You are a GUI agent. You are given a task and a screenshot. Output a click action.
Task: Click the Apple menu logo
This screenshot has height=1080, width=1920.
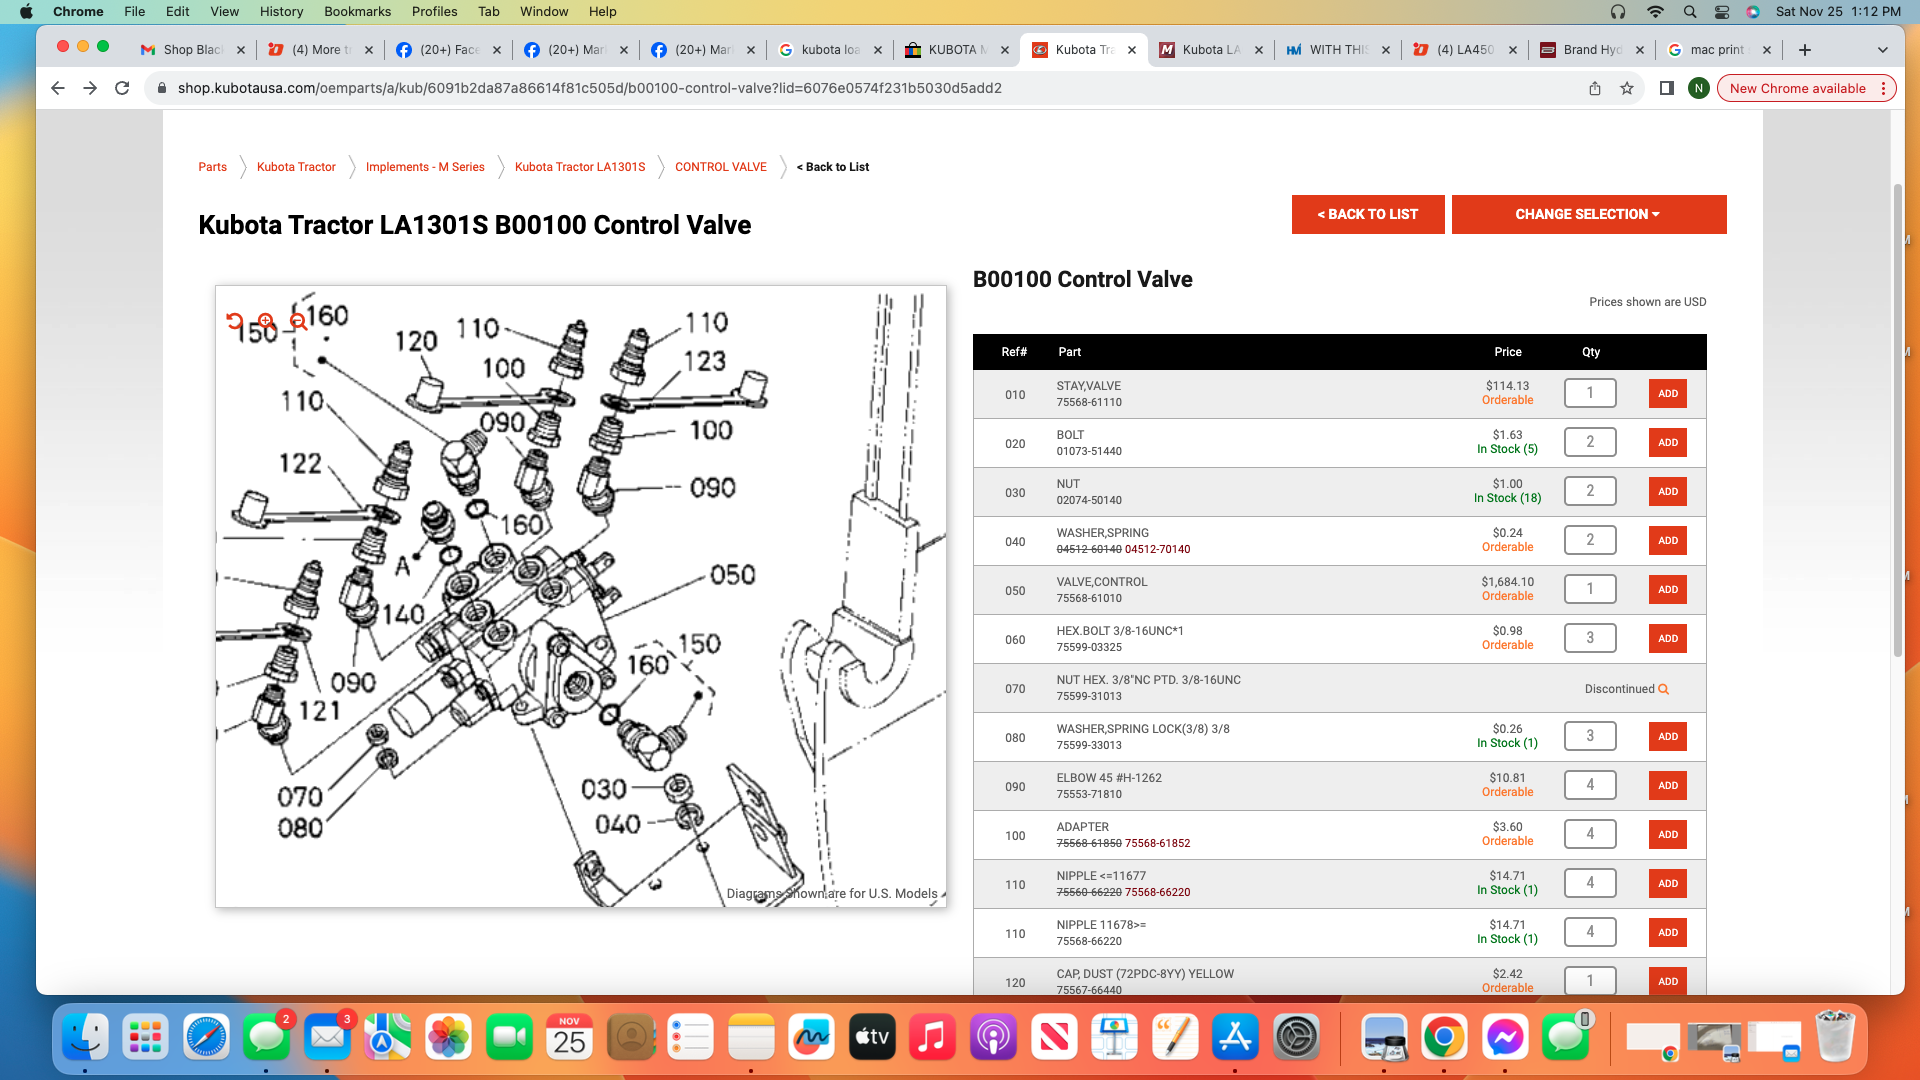click(x=26, y=12)
